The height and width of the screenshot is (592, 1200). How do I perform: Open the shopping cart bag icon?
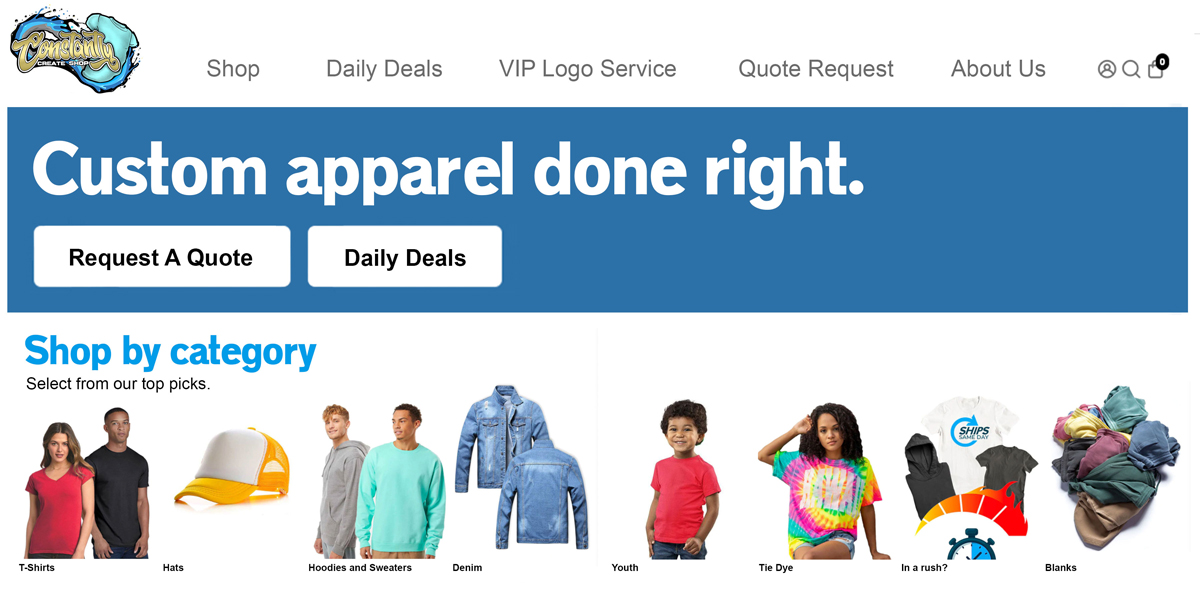click(1156, 67)
